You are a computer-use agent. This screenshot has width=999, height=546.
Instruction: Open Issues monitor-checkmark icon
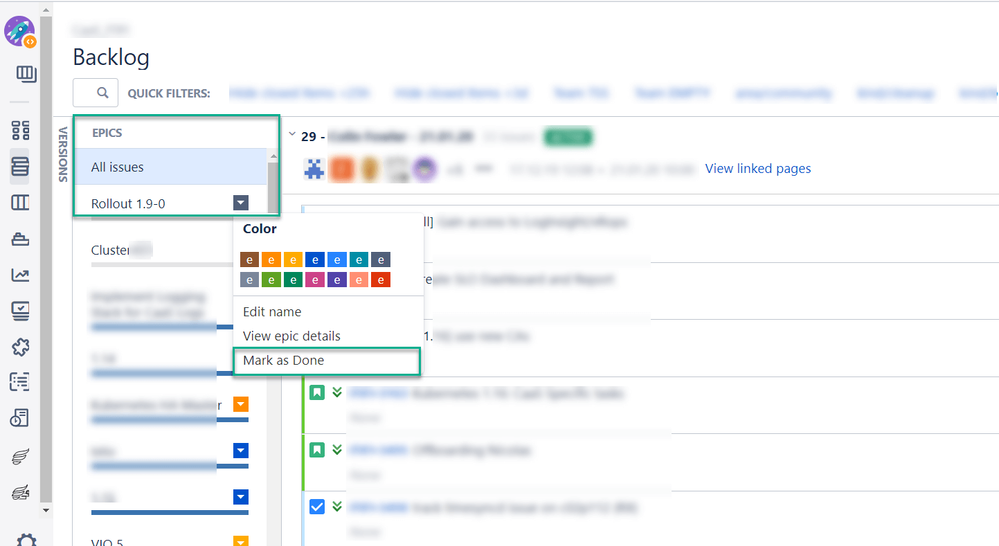pos(20,311)
